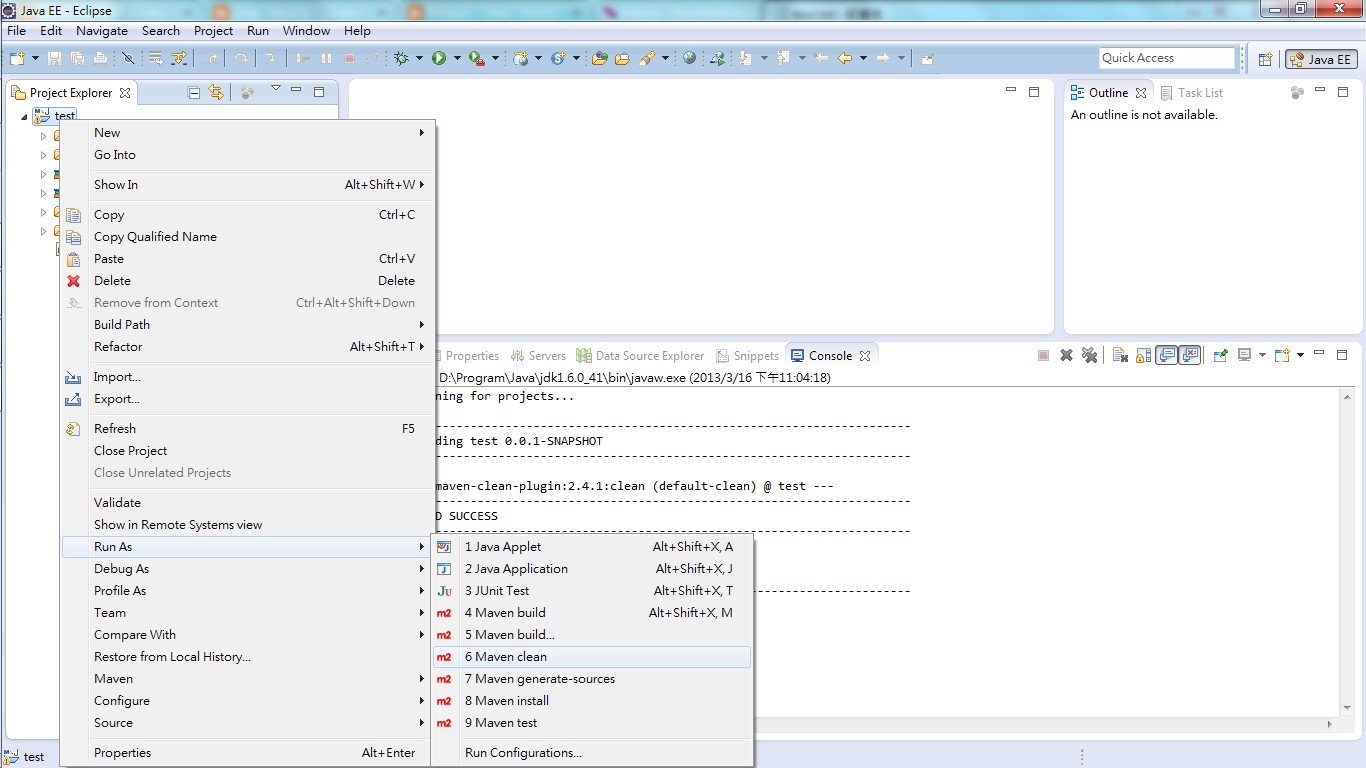Switch to the Data Source Explorer tab
1366x768 pixels.
640,355
